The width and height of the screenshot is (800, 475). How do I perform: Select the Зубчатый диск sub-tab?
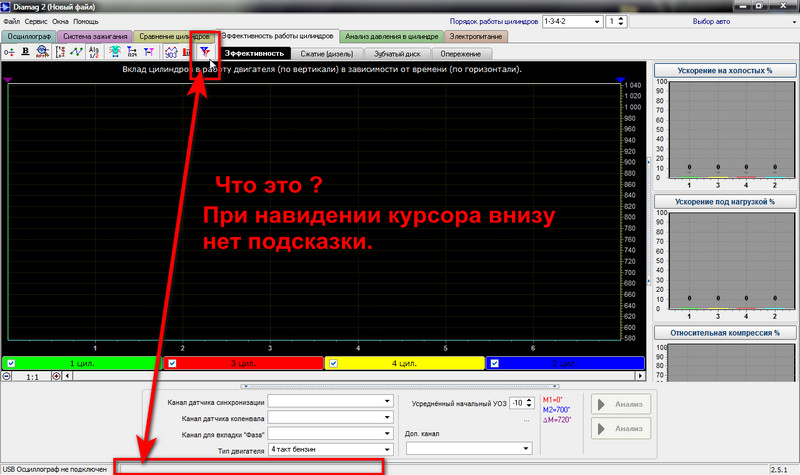point(397,54)
